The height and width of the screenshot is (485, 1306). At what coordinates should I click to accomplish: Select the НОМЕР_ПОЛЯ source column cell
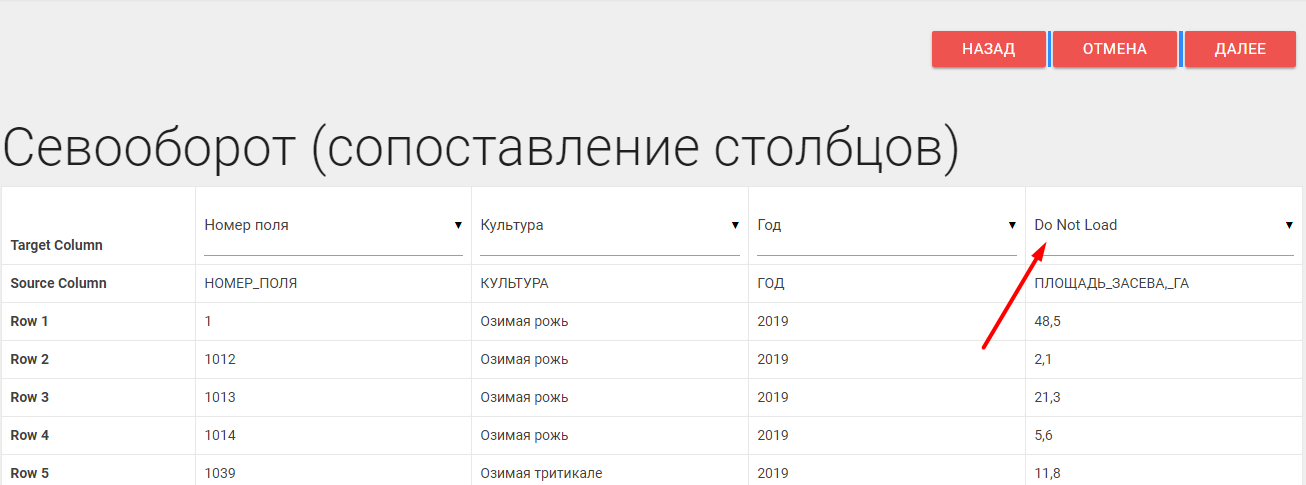click(251, 284)
